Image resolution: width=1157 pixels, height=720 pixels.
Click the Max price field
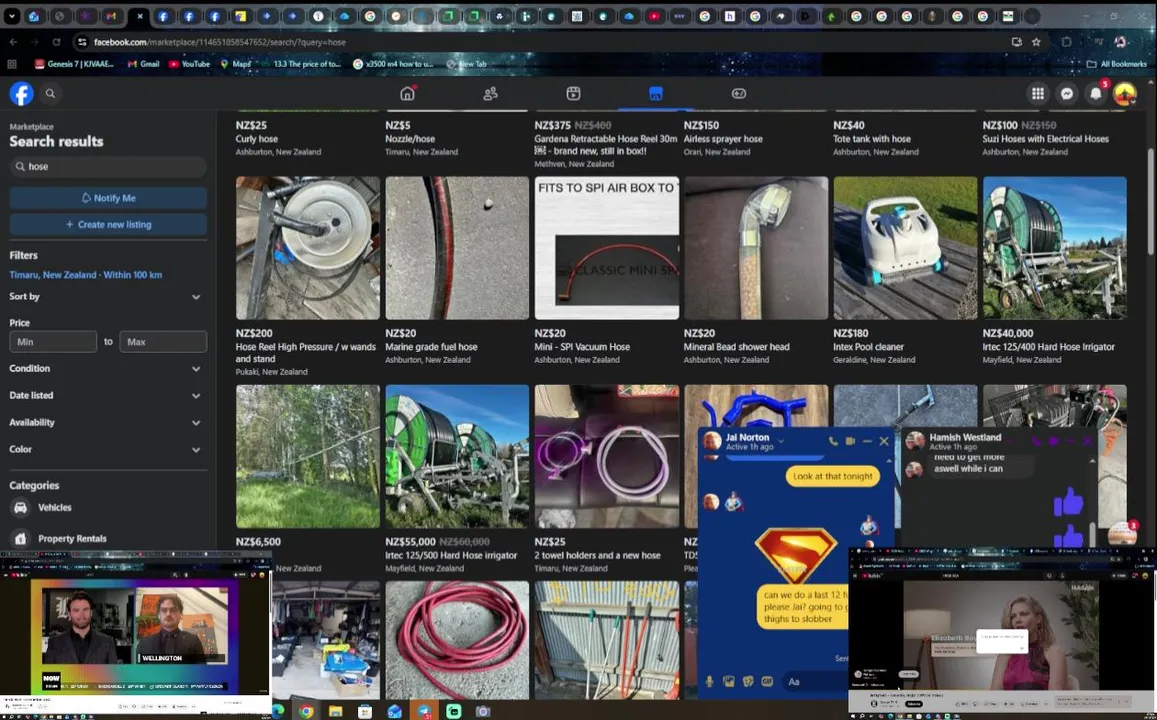pos(163,342)
